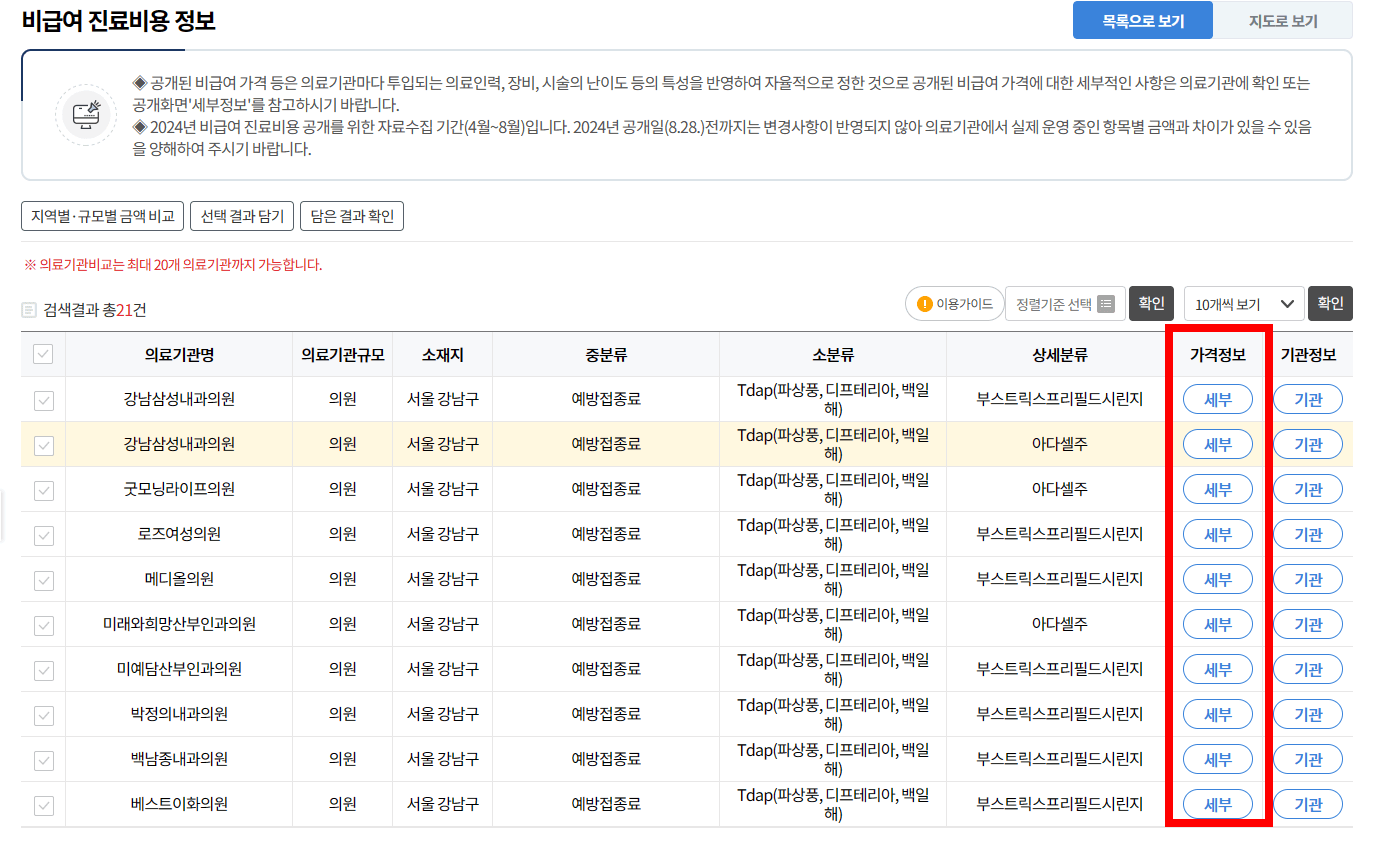Toggle checkbox for 베스트이화의원 row
The width and height of the screenshot is (1375, 842).
point(43,805)
